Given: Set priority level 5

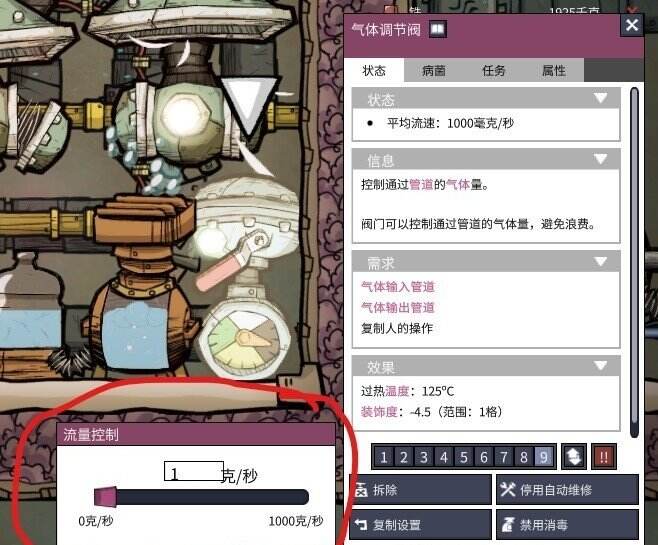Looking at the screenshot, I should pyautogui.click(x=464, y=457).
